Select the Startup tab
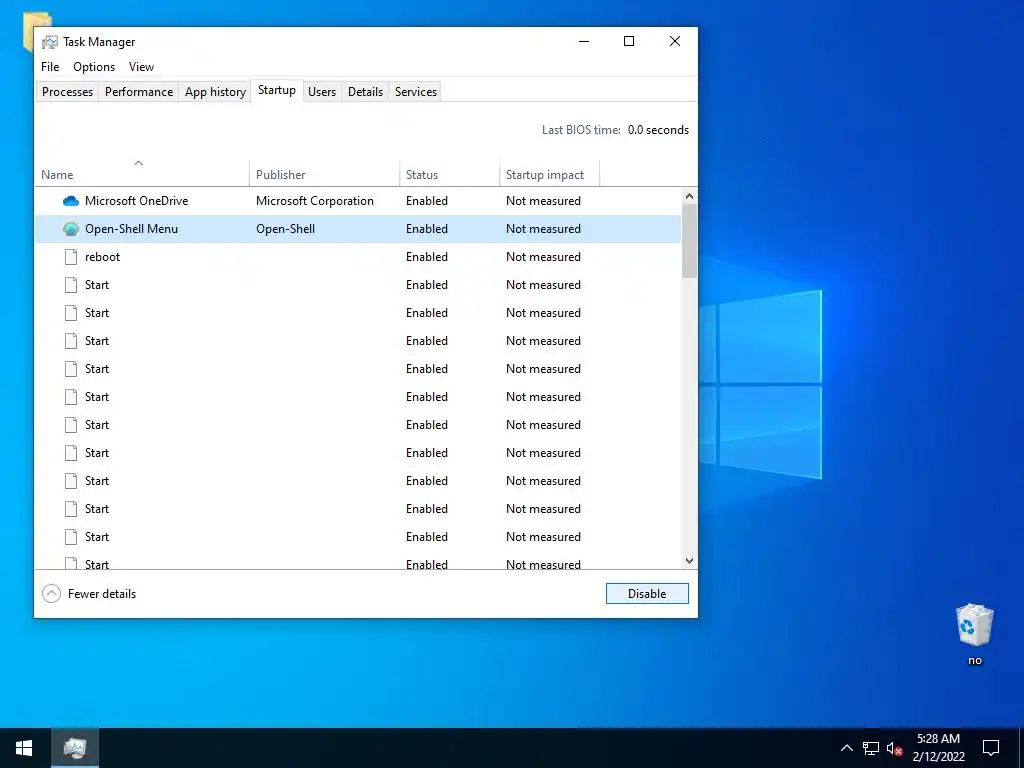 [x=277, y=90]
